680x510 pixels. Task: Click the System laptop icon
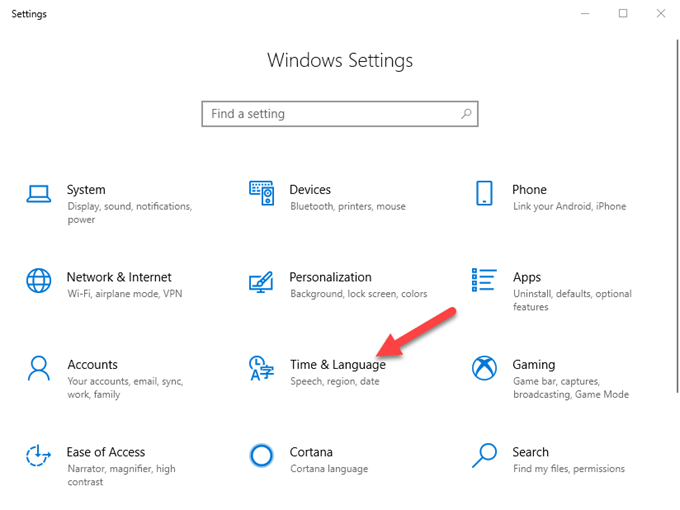[x=39, y=192]
